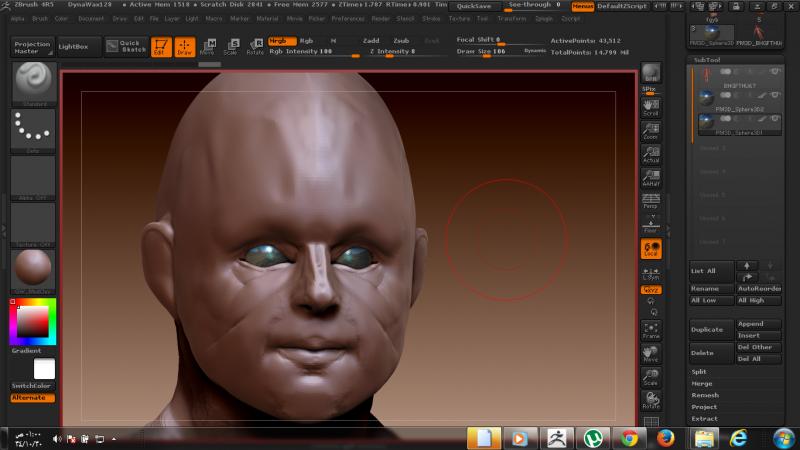Image resolution: width=800 pixels, height=450 pixels.
Task: Toggle XYZ rotation mode
Action: click(651, 290)
